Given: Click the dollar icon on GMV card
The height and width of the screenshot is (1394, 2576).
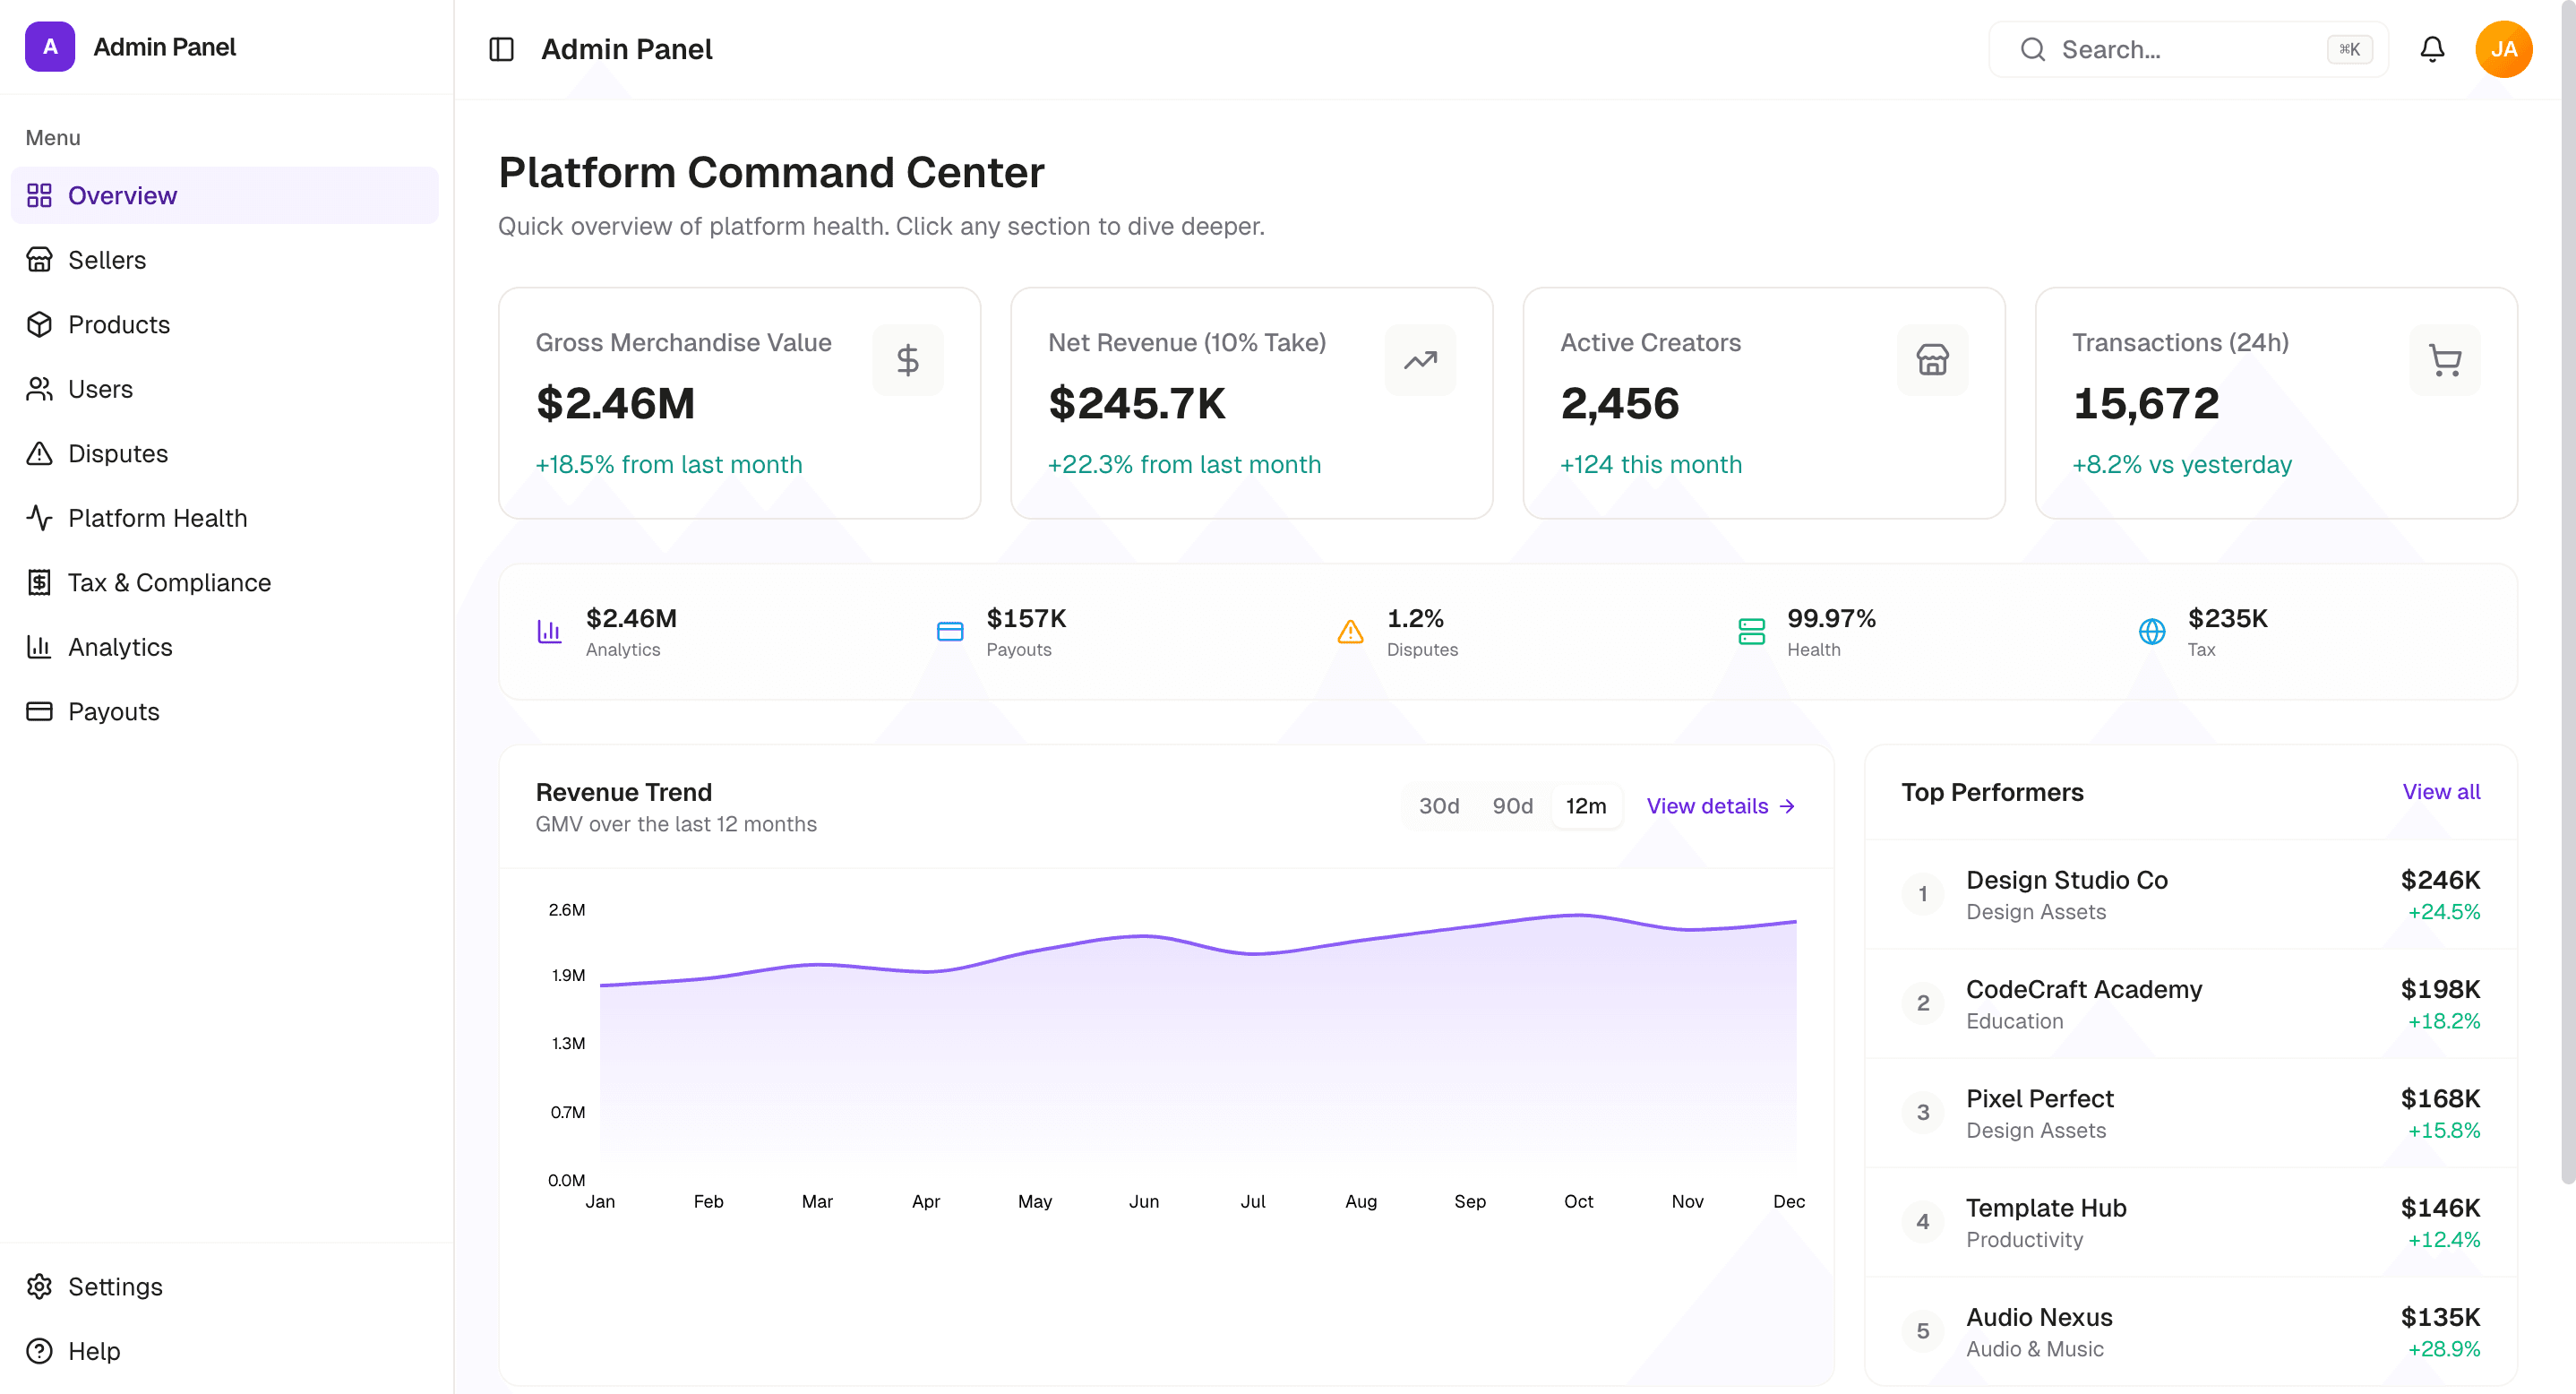Looking at the screenshot, I should coord(907,360).
